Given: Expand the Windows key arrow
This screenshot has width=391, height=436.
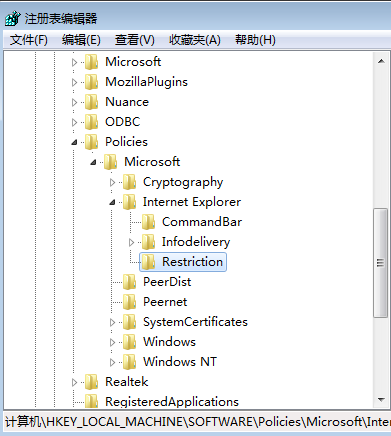Looking at the screenshot, I should click(x=112, y=342).
